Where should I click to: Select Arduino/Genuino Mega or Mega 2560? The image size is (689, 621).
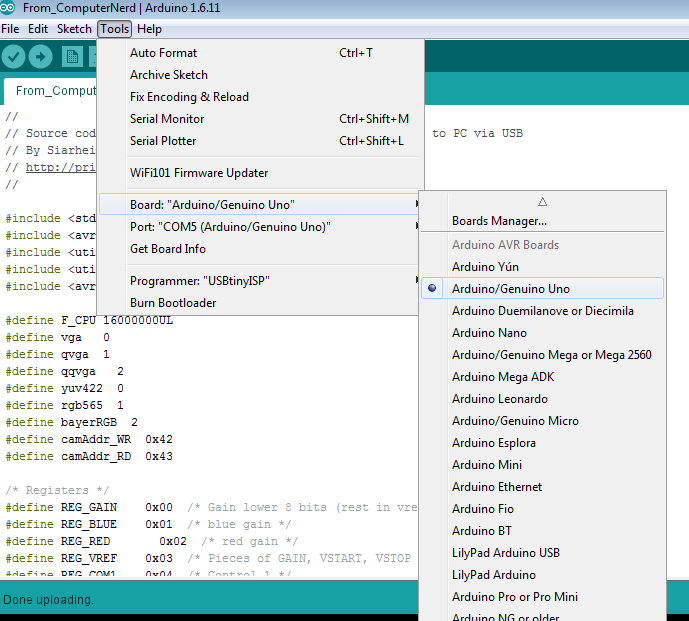pyautogui.click(x=543, y=355)
